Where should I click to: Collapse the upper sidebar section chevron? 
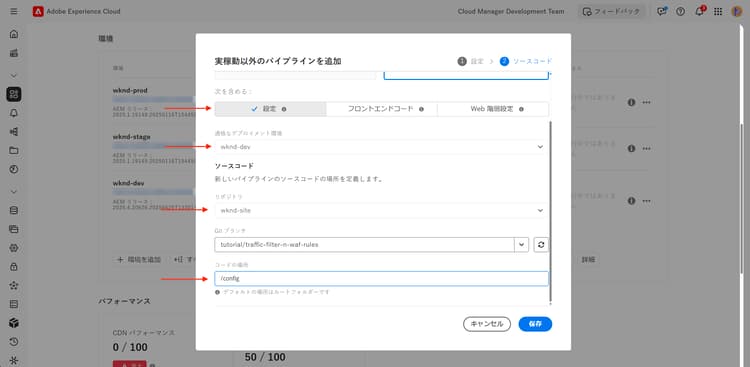point(14,75)
